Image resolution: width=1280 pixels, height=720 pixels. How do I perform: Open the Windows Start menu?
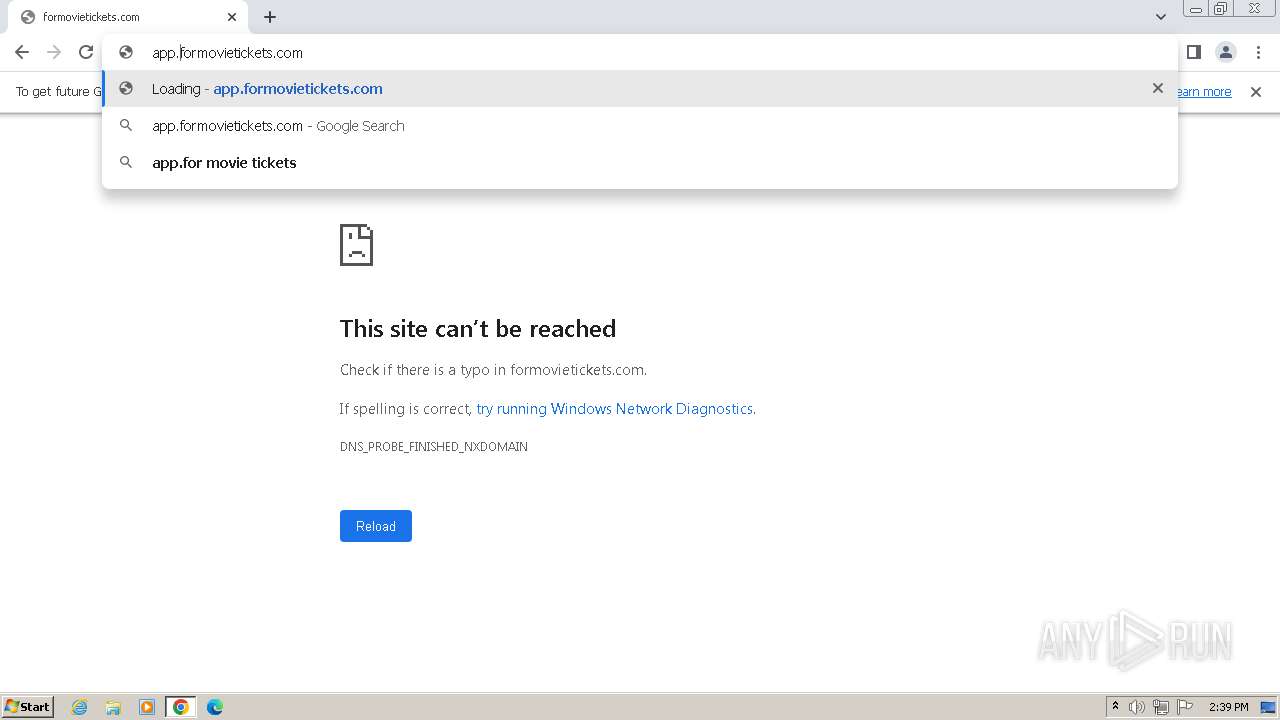tap(28, 706)
